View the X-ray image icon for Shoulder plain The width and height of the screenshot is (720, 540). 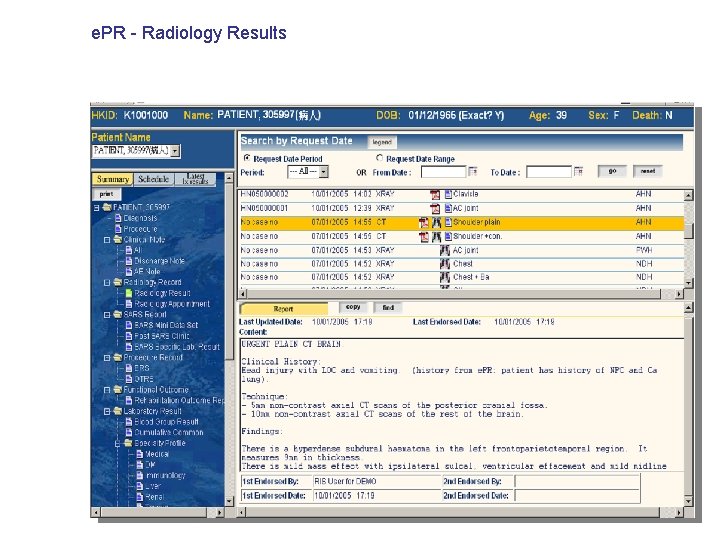[x=436, y=223]
